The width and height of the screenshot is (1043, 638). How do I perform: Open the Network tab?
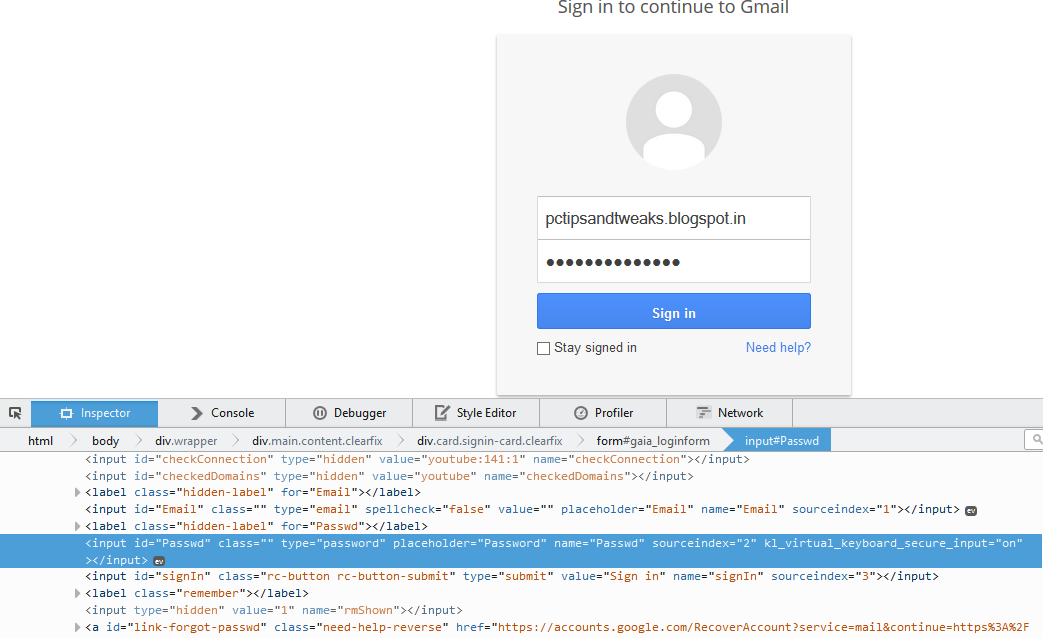[x=730, y=413]
